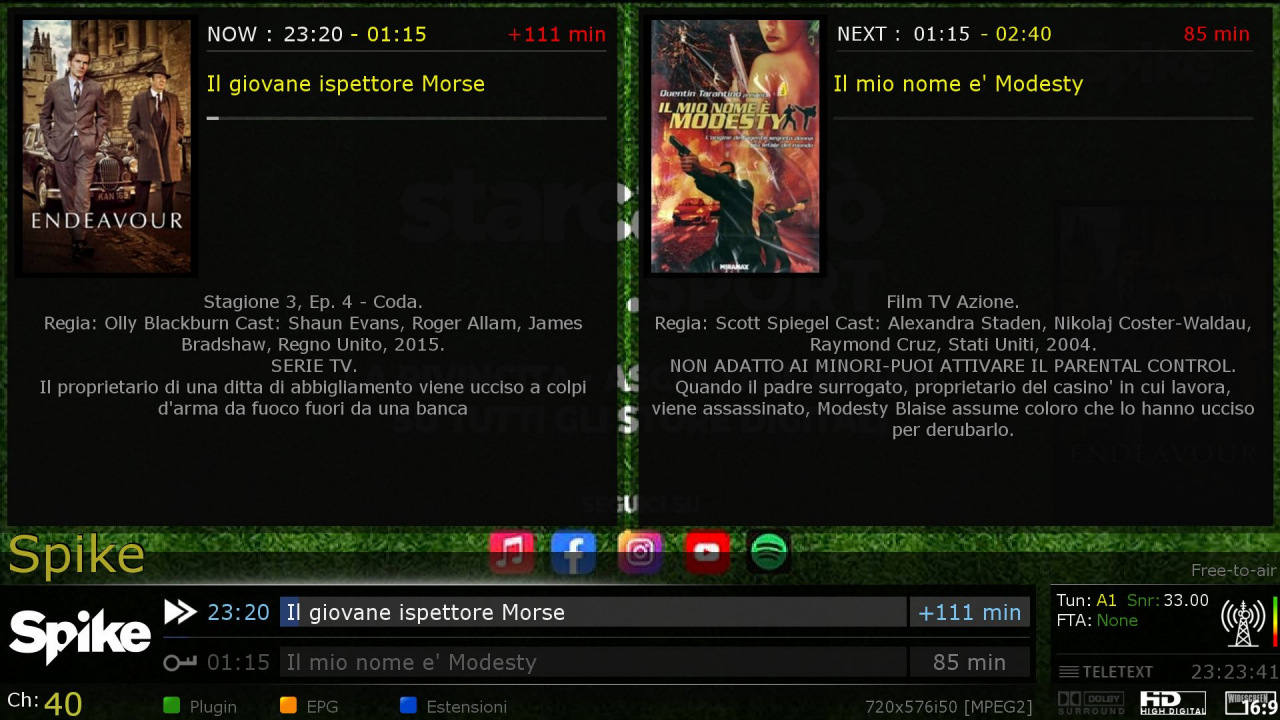Image resolution: width=1280 pixels, height=720 pixels.
Task: Click the Teletext lines icon
Action: [x=1069, y=672]
